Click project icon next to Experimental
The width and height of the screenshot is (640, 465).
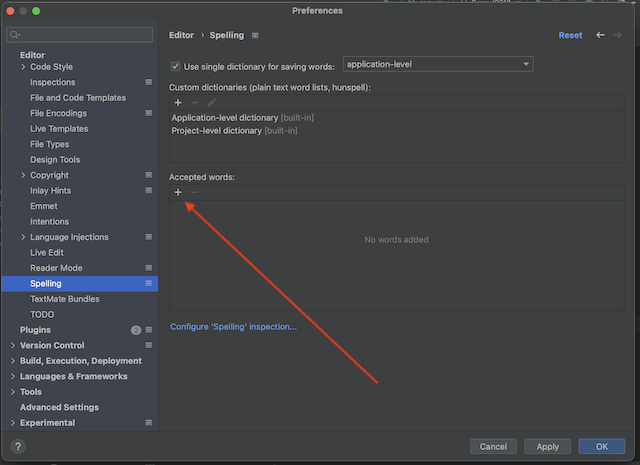(x=149, y=423)
